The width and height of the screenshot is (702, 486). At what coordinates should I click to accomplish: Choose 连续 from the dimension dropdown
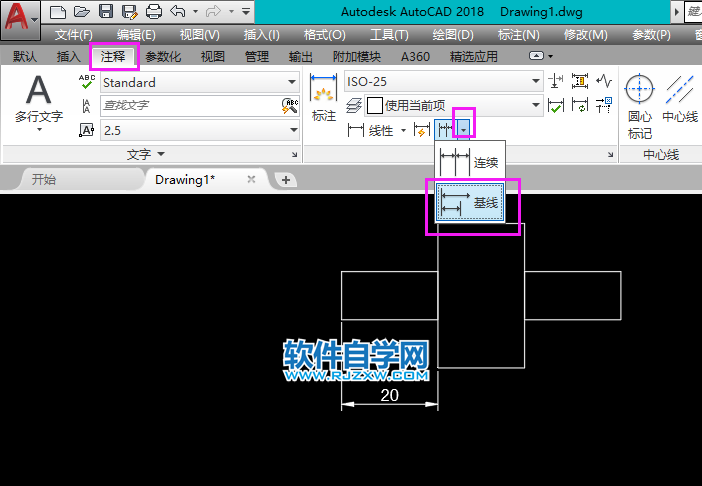tap(470, 162)
